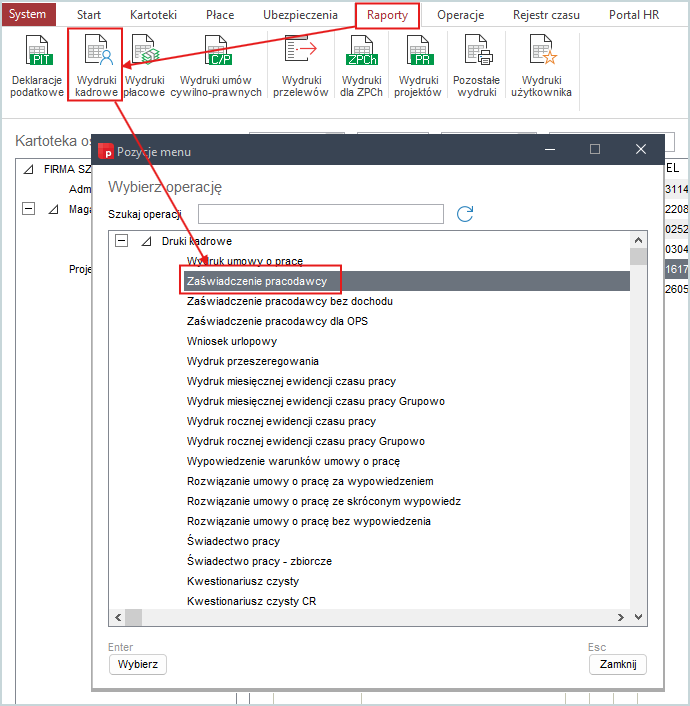Select Wydruk umowy o pracę
The width and height of the screenshot is (690, 706).
tap(245, 261)
